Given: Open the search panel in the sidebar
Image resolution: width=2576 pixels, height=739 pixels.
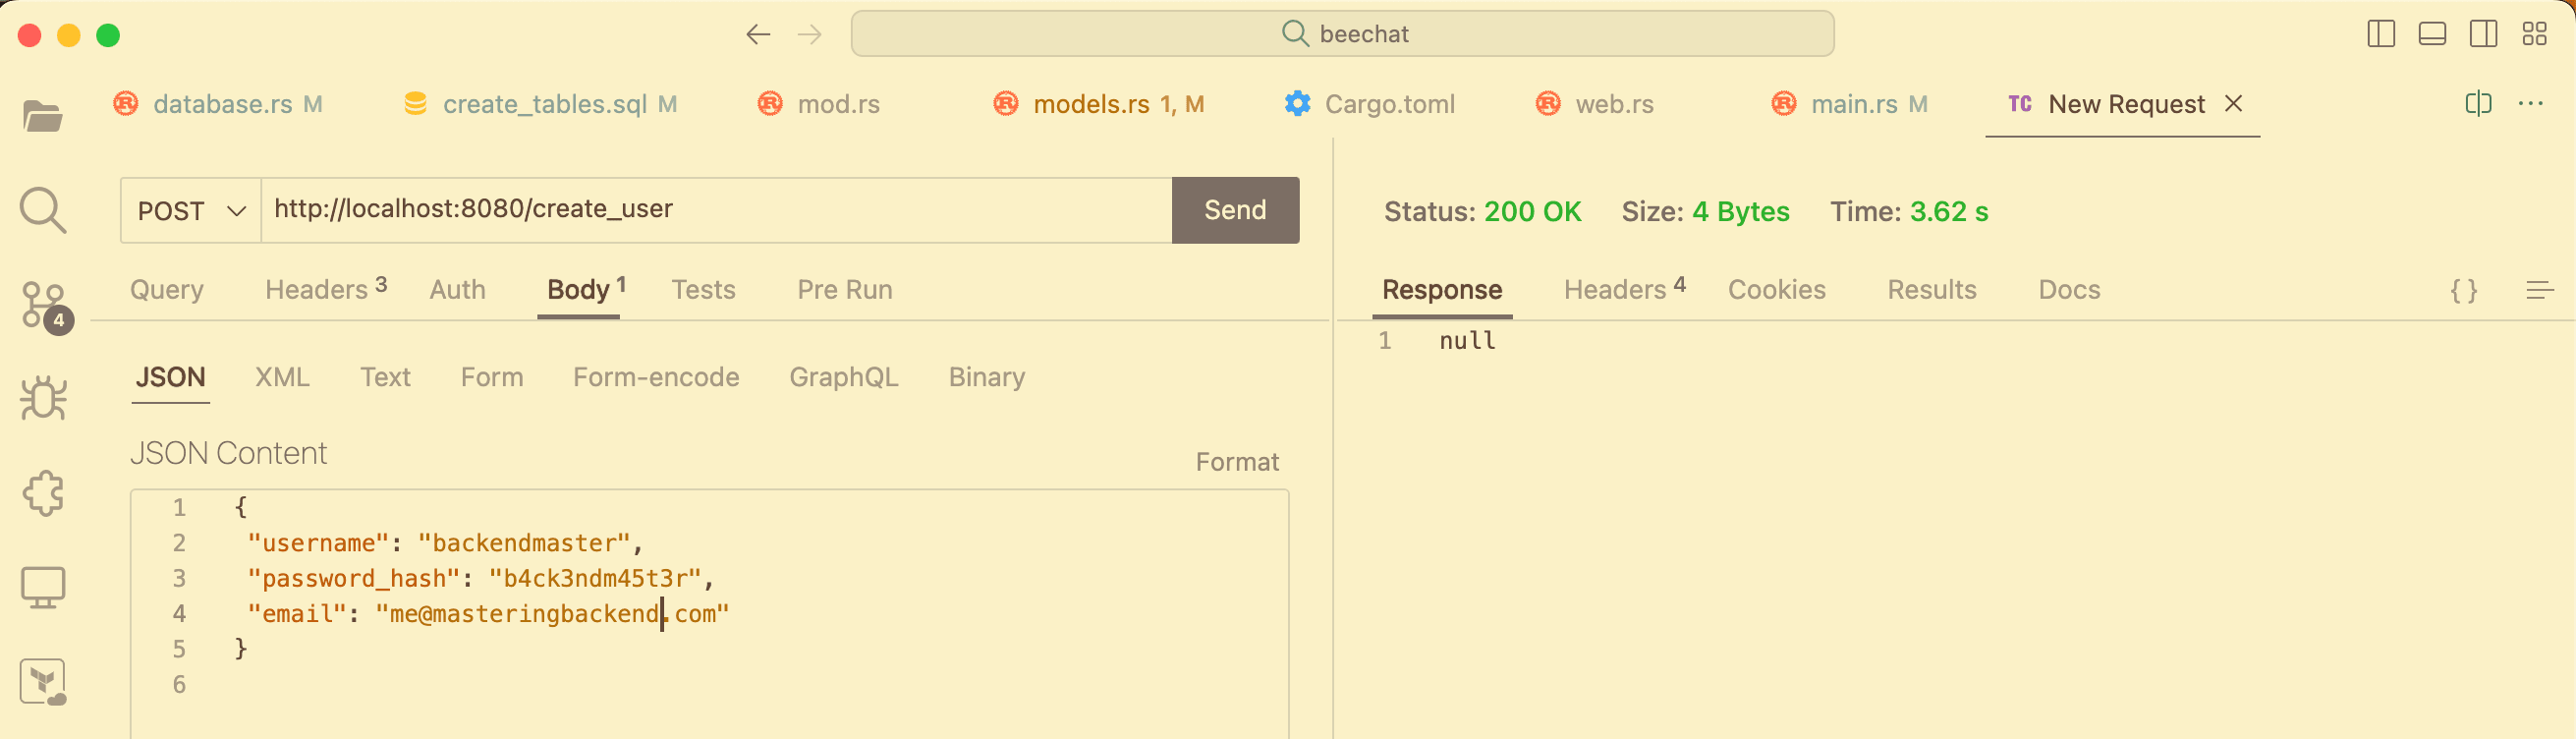Looking at the screenshot, I should click(44, 210).
